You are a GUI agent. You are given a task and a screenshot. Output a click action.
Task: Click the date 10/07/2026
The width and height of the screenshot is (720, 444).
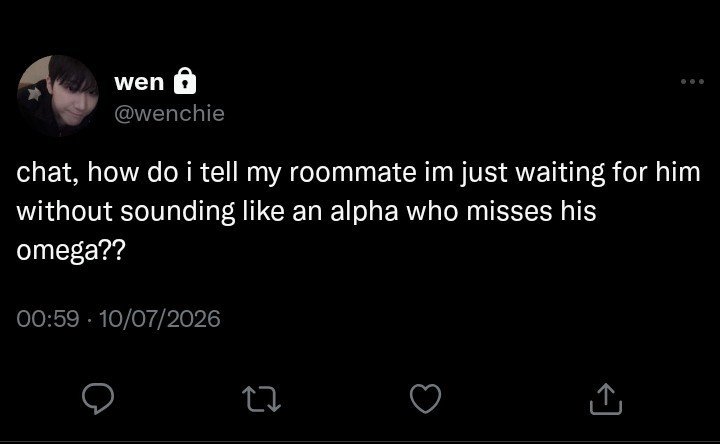tap(160, 319)
